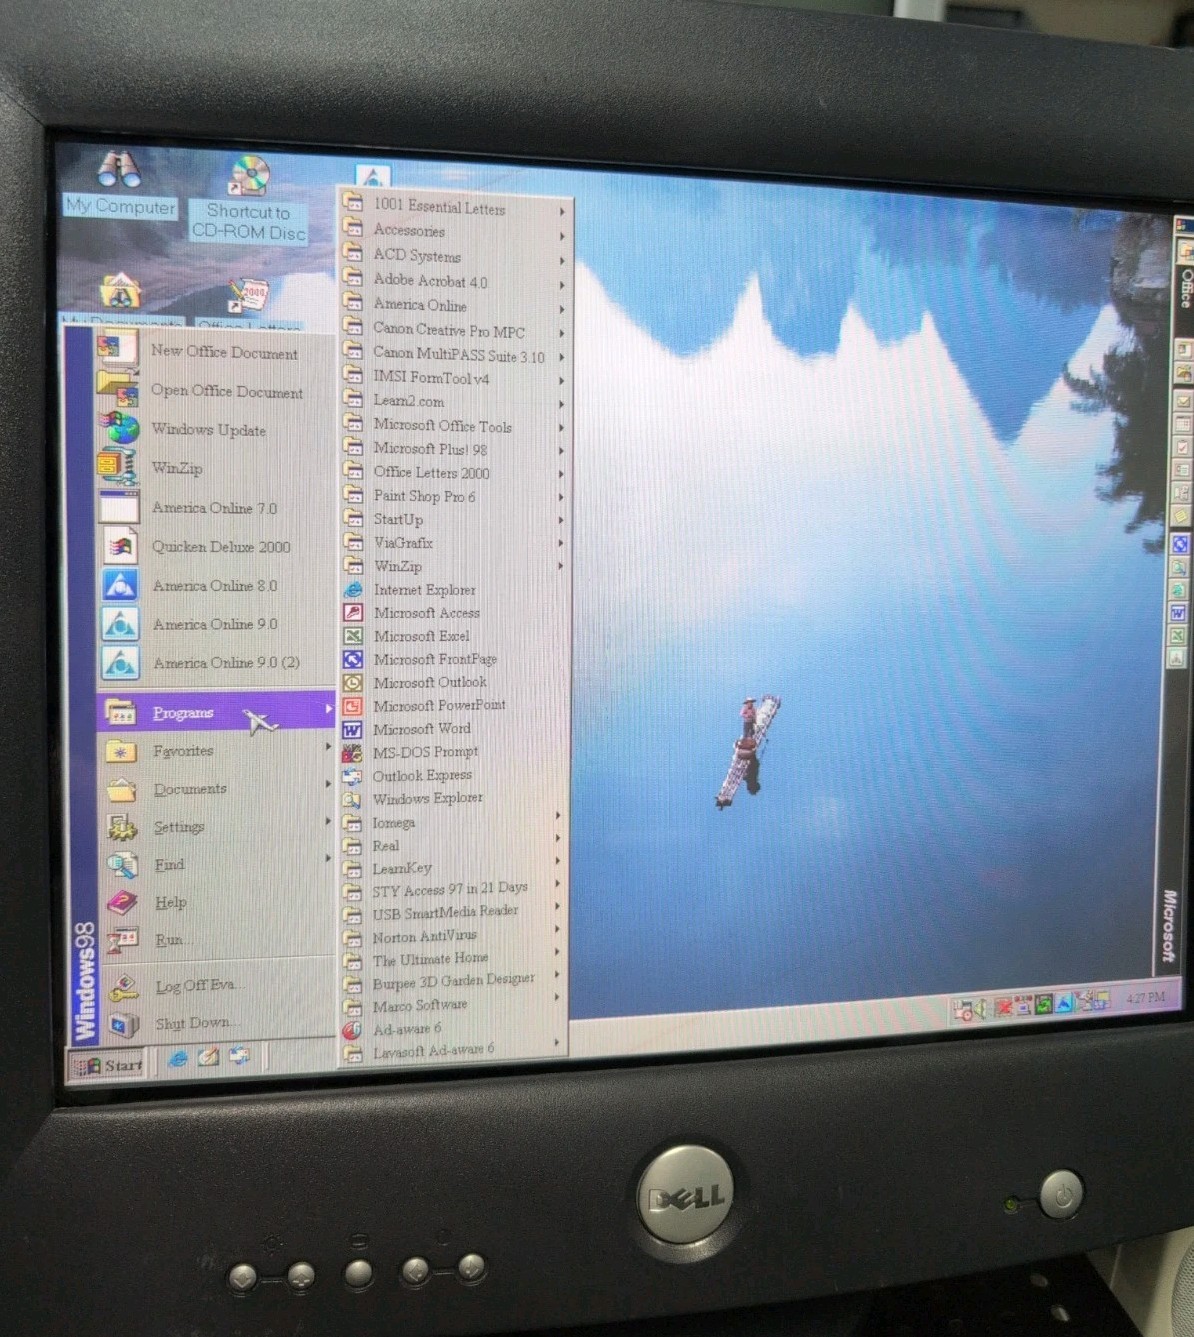This screenshot has height=1337, width=1194.
Task: Click the 4:27 PM taskbar clock
Action: [x=1146, y=997]
